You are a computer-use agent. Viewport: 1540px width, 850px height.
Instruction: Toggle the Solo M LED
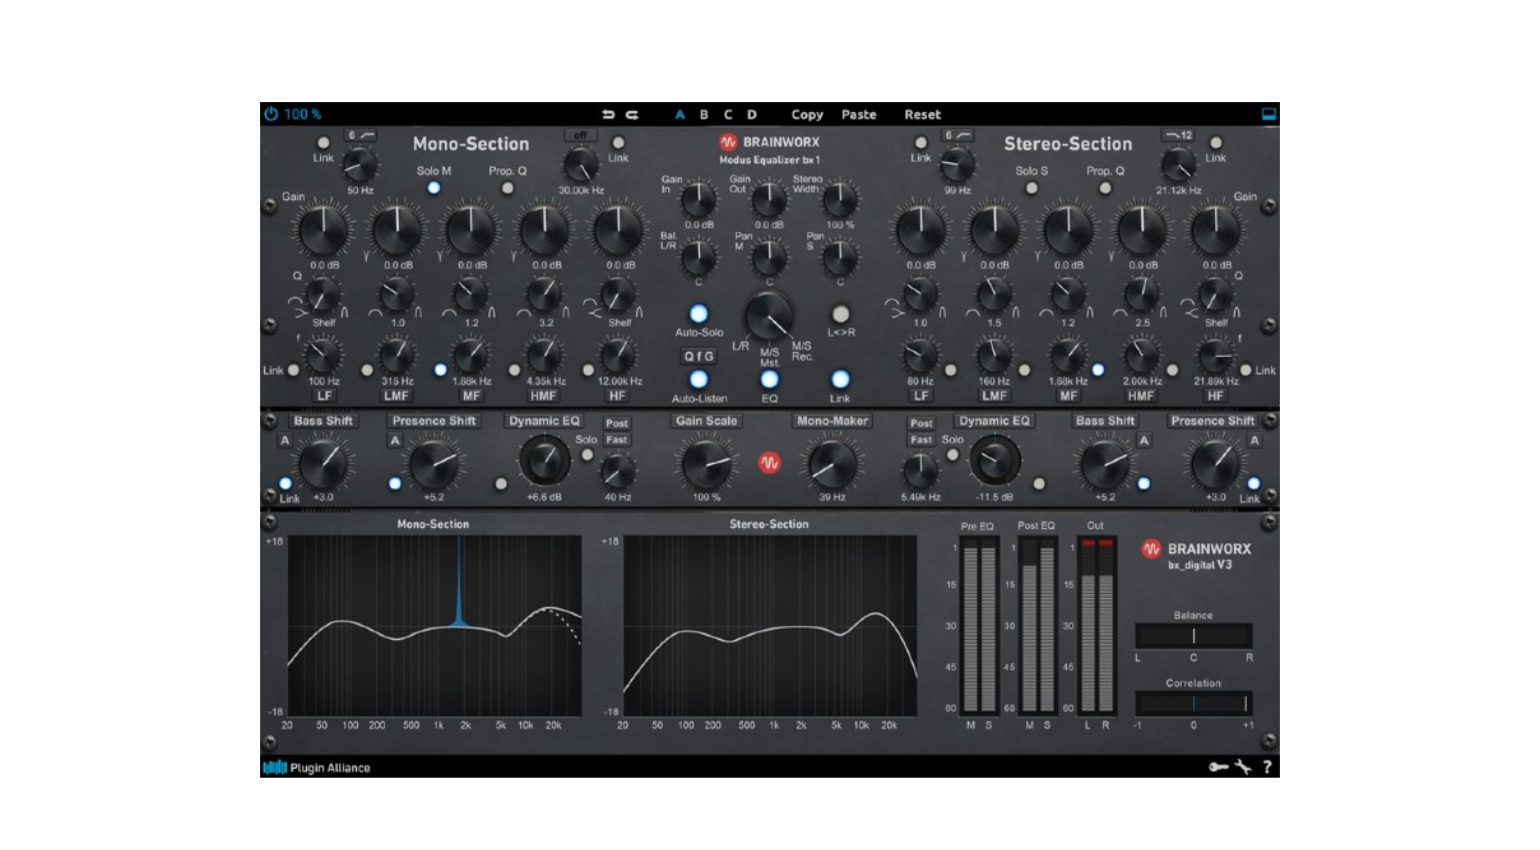click(434, 188)
